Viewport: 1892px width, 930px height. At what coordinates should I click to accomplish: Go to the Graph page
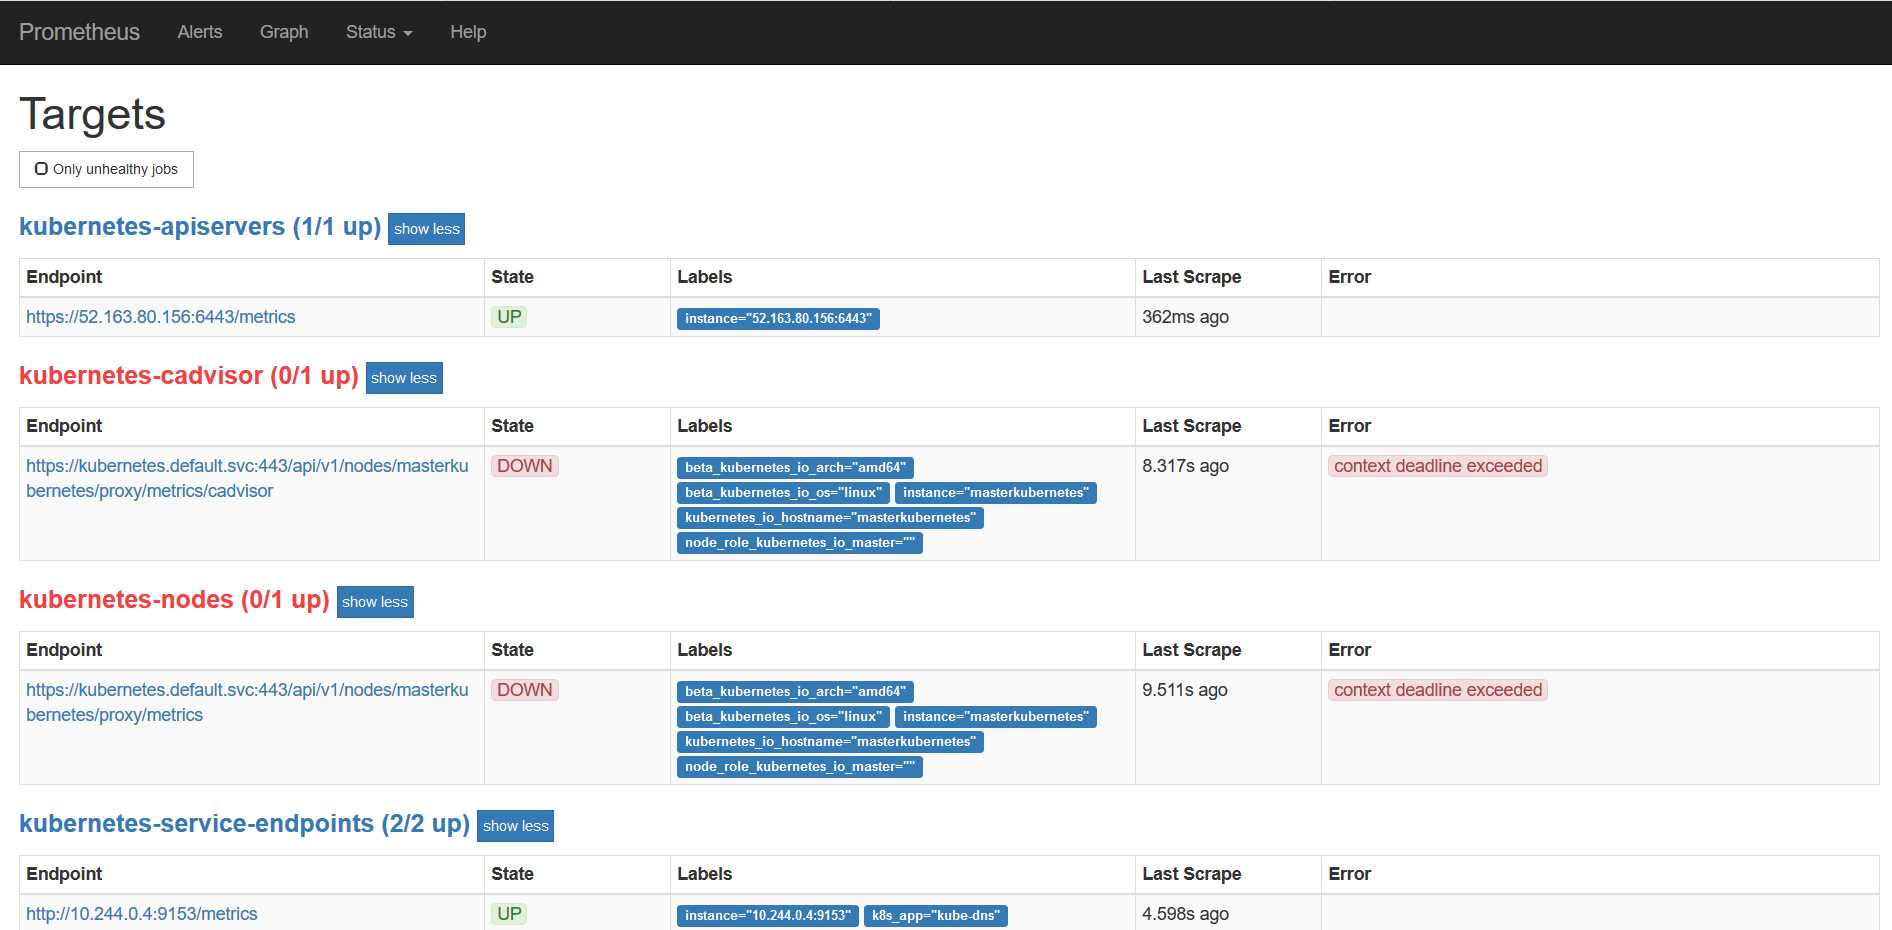coord(284,32)
